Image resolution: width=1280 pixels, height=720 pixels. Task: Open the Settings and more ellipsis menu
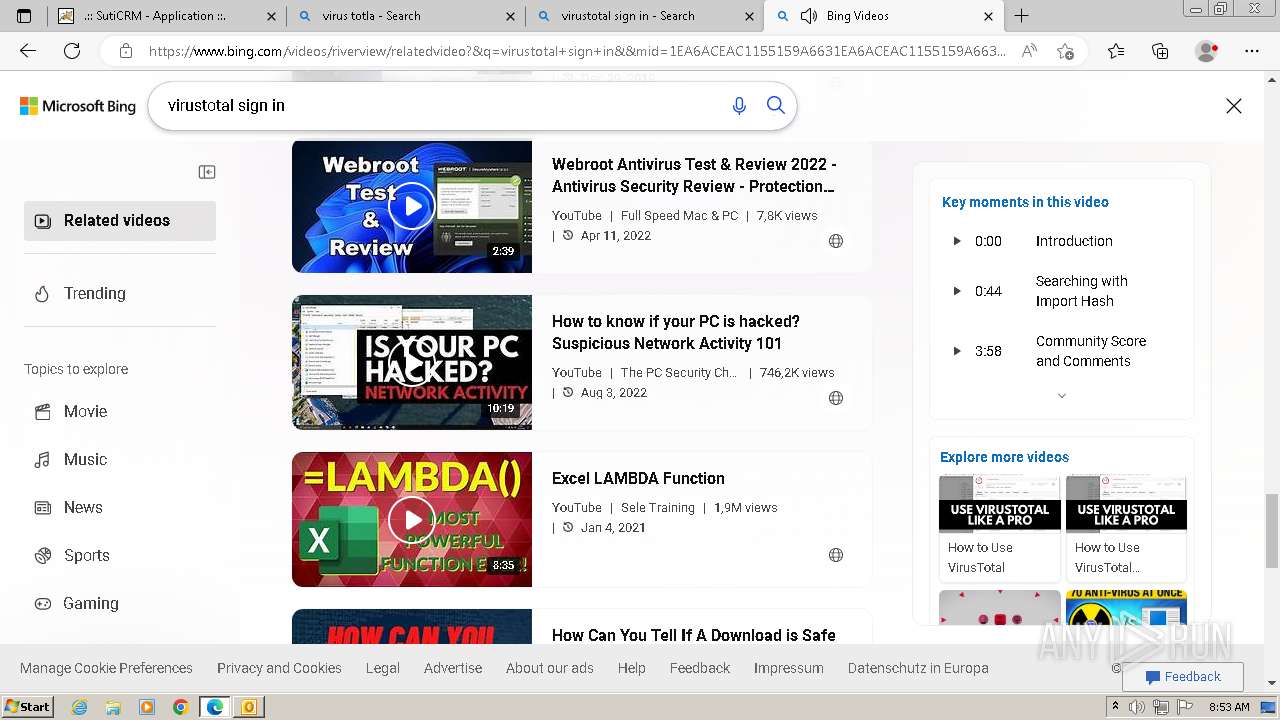[x=1251, y=51]
